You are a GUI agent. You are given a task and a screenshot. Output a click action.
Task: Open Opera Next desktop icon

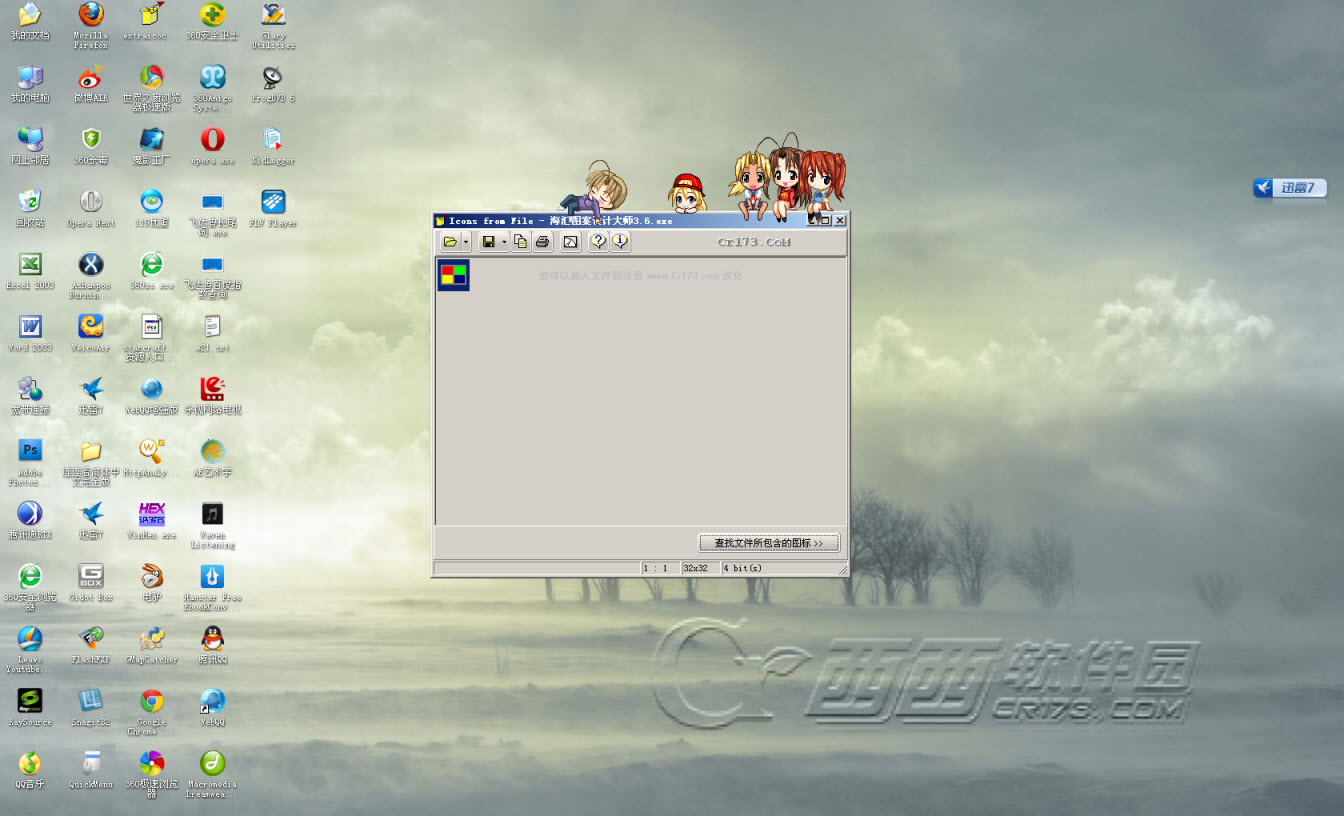(x=91, y=208)
